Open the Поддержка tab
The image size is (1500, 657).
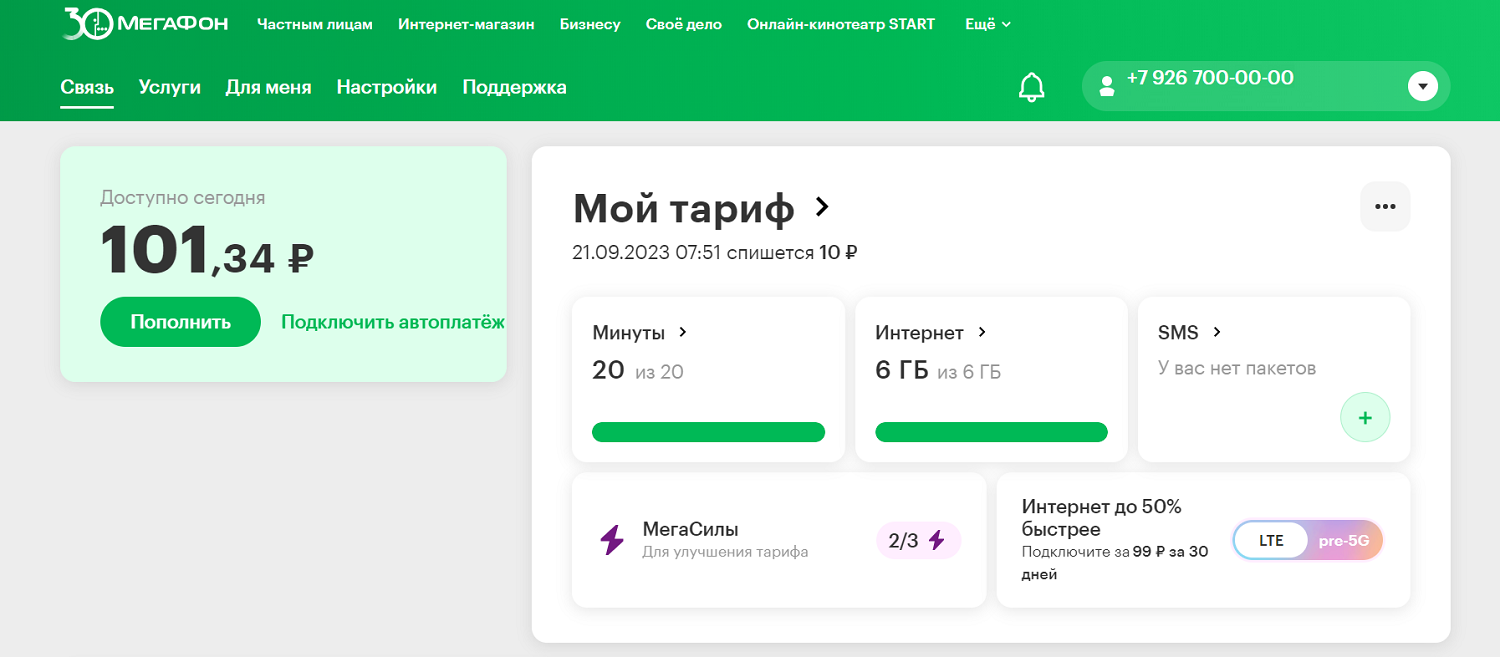pyautogui.click(x=514, y=87)
